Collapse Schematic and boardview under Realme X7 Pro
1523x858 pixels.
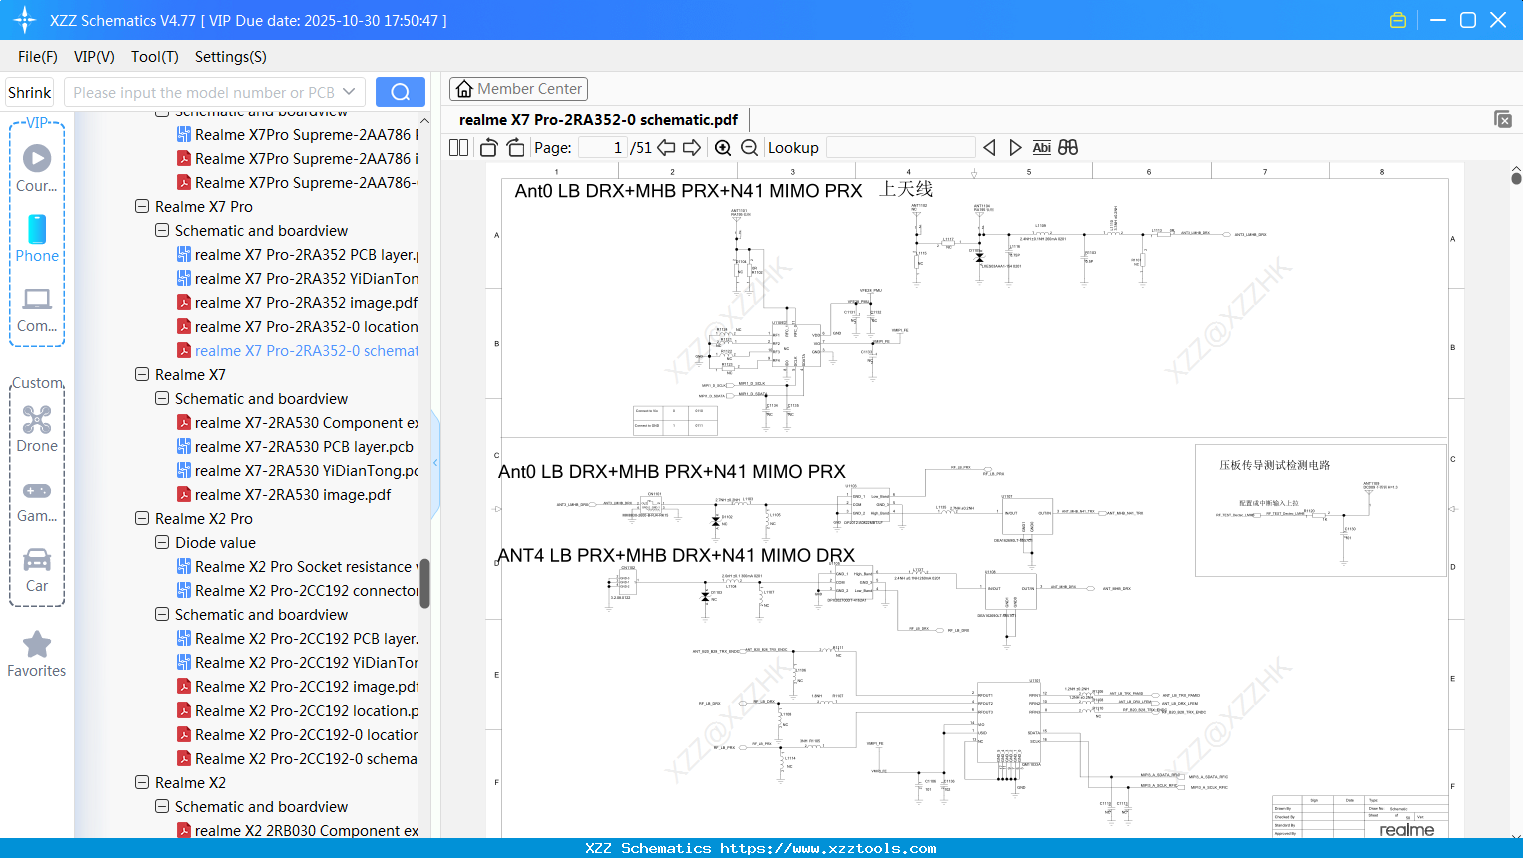pos(162,231)
